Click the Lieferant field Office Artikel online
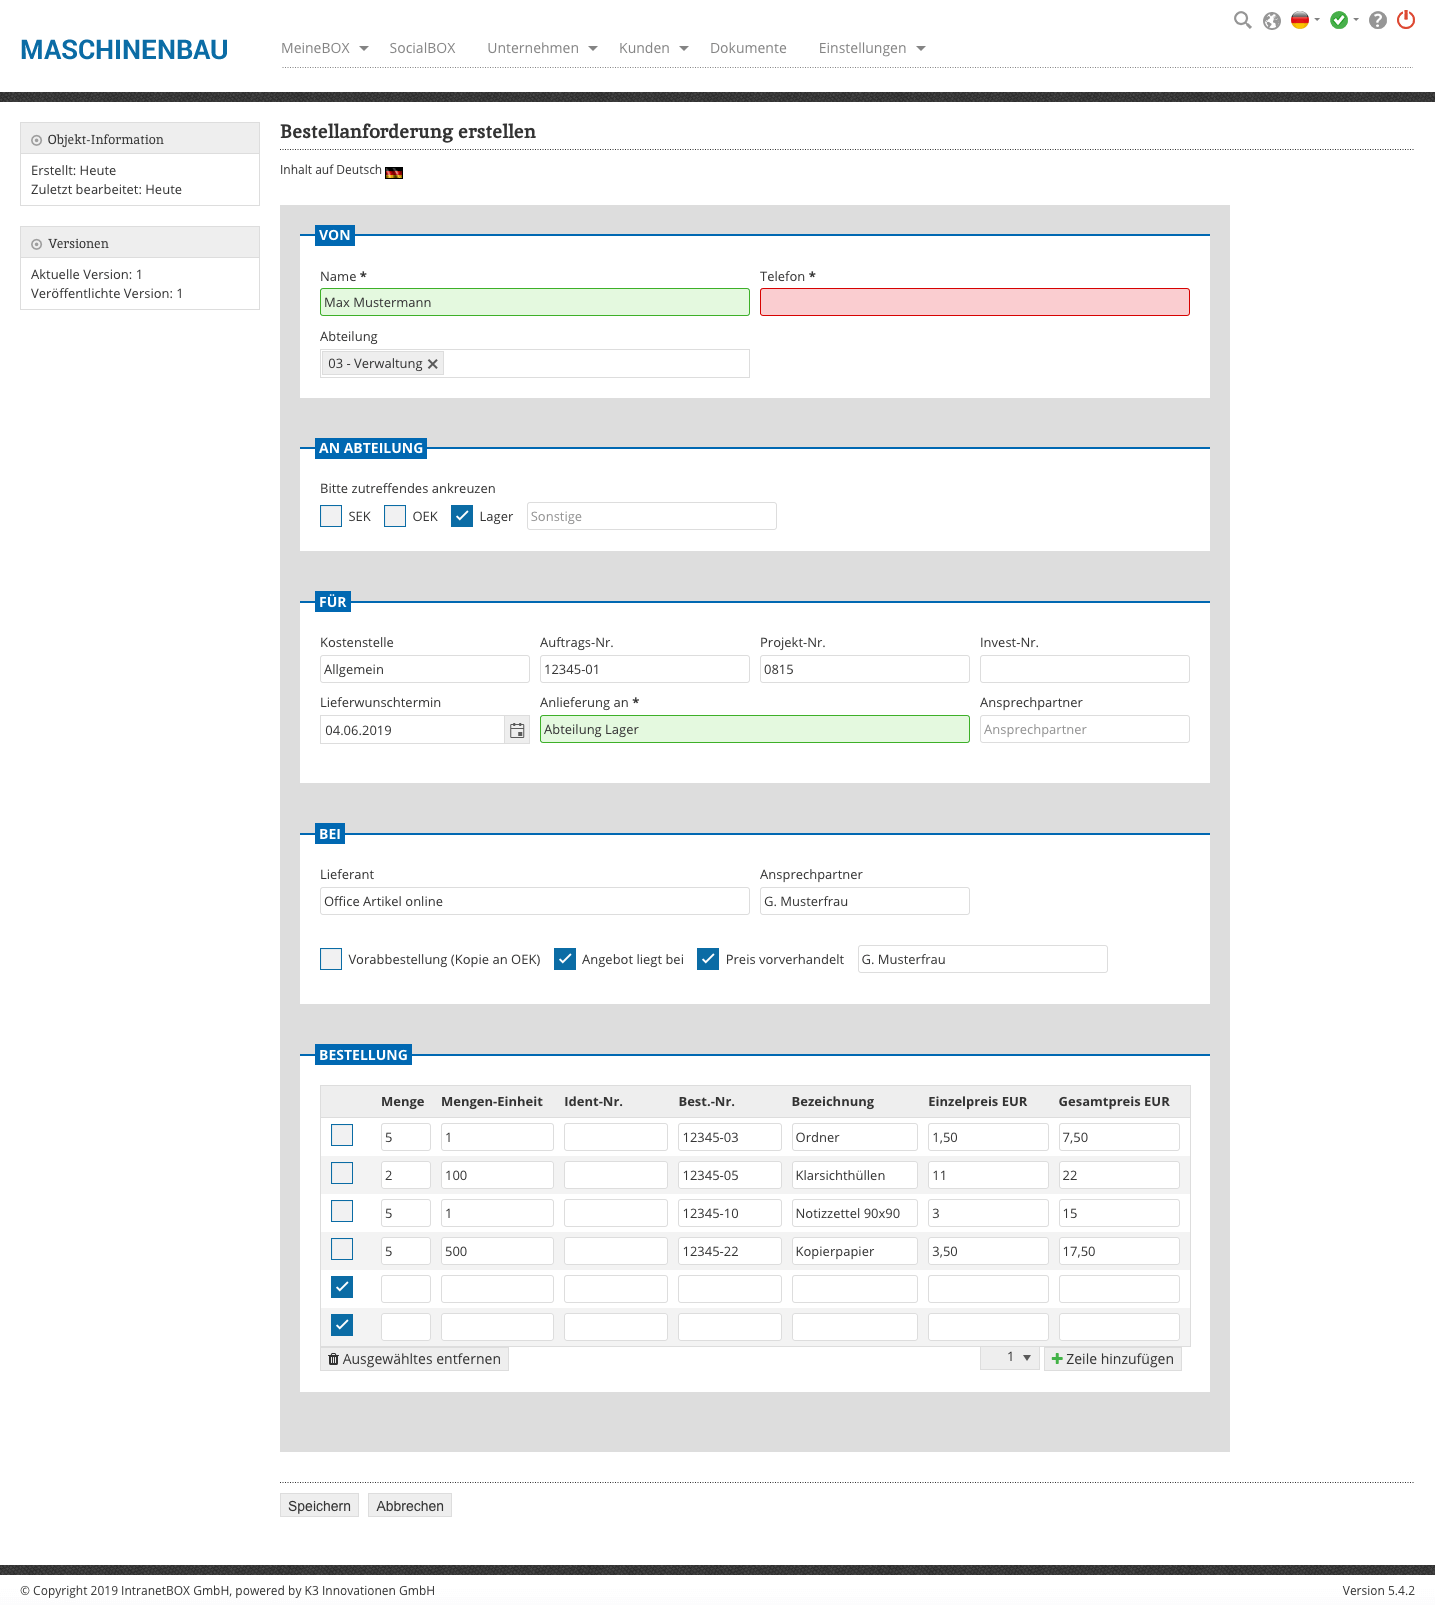Screen dimensions: 1435x1605 (x=535, y=901)
